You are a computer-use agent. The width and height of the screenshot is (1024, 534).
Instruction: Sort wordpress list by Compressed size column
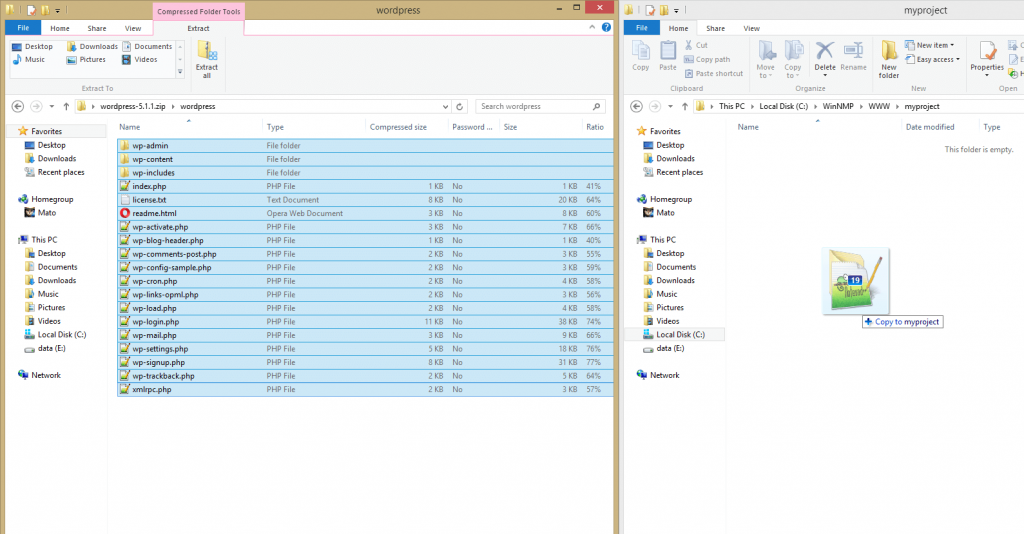tap(398, 127)
